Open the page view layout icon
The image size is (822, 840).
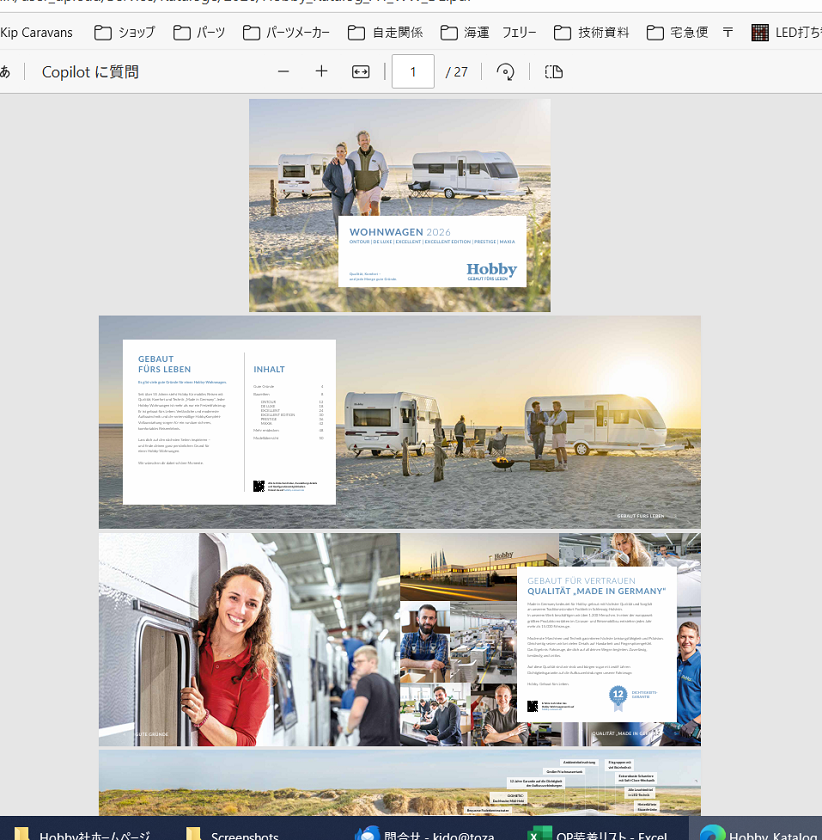click(x=554, y=72)
